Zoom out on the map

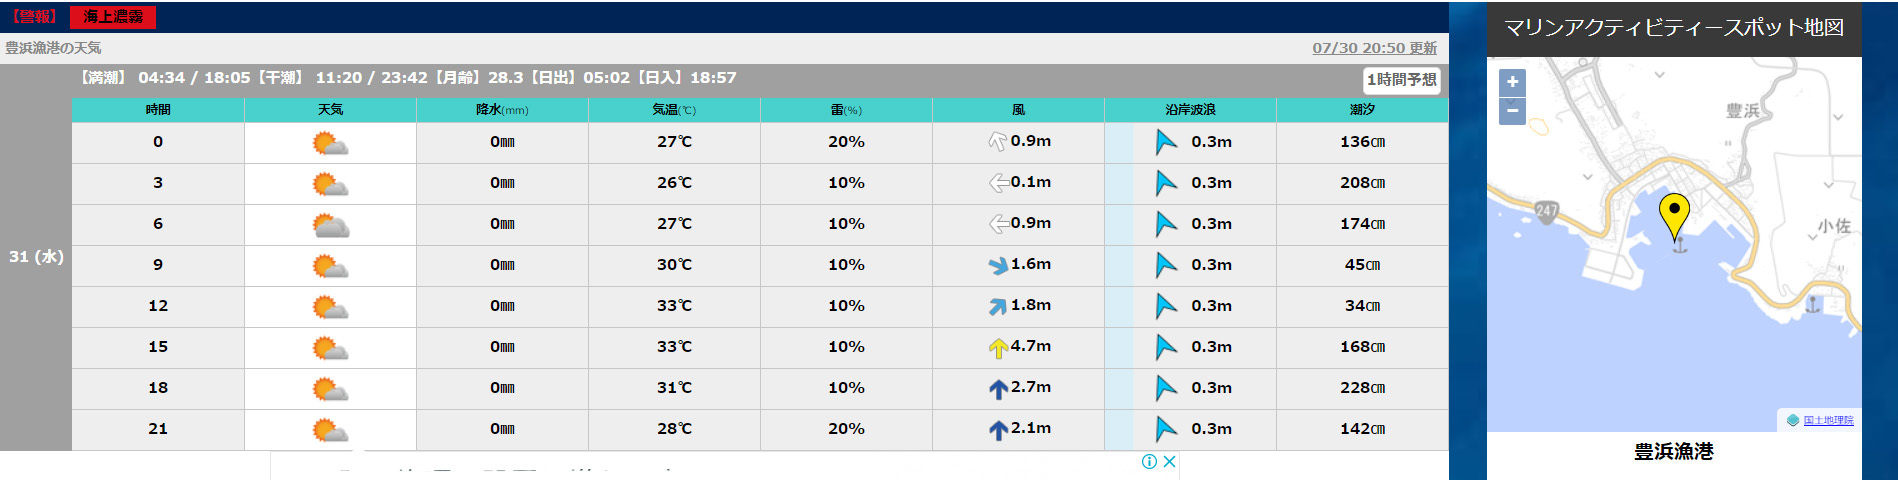(x=1512, y=111)
